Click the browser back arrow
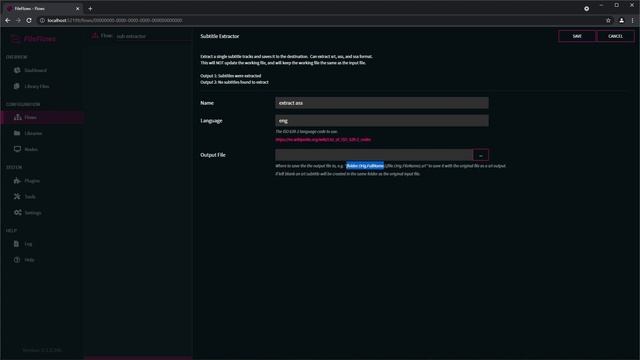The width and height of the screenshot is (640, 360). (x=8, y=20)
